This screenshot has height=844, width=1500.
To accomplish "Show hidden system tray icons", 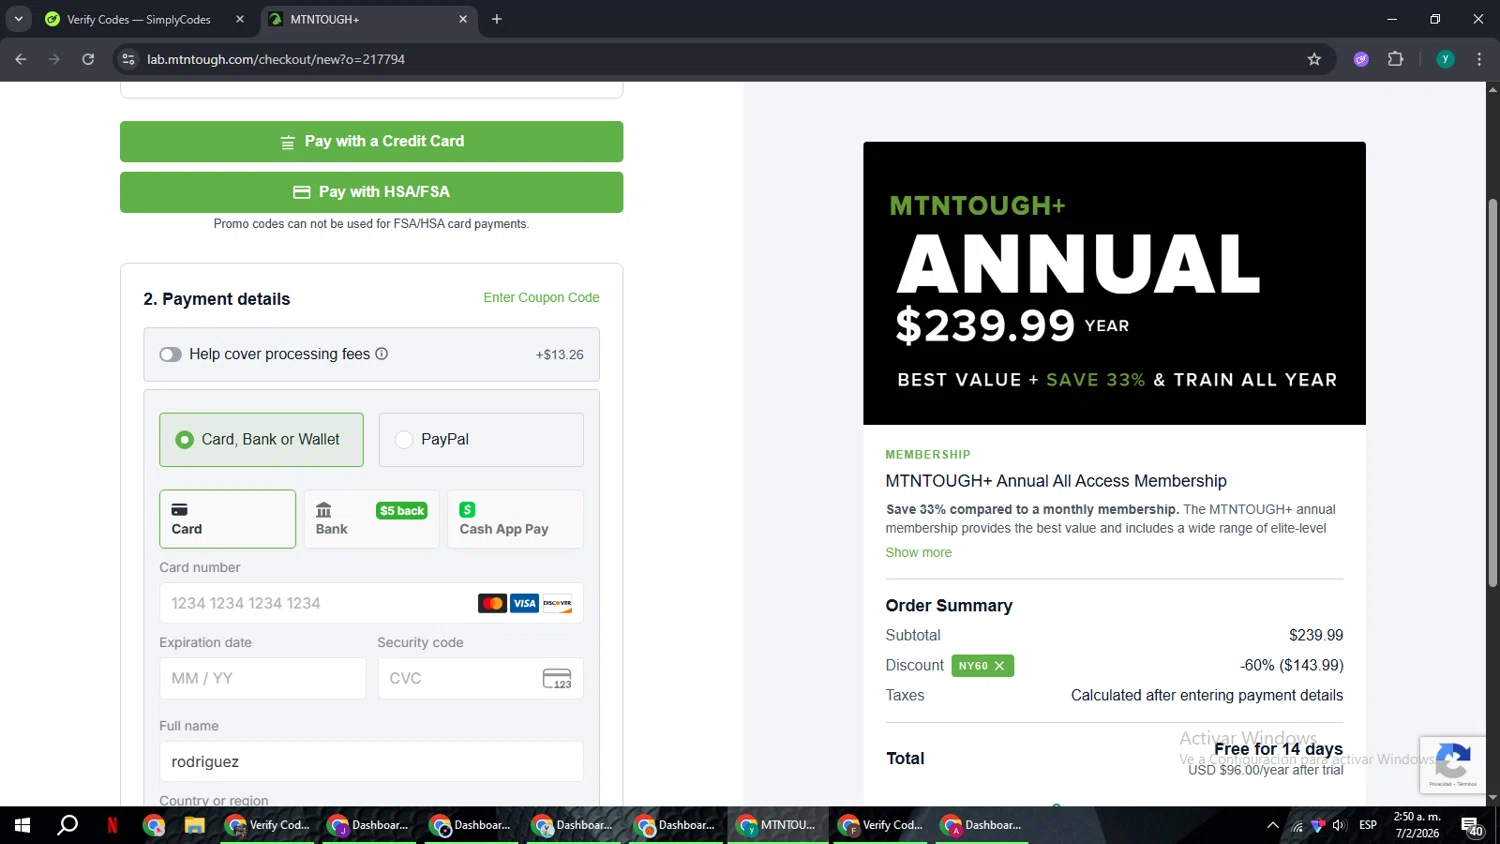I will (x=1272, y=825).
